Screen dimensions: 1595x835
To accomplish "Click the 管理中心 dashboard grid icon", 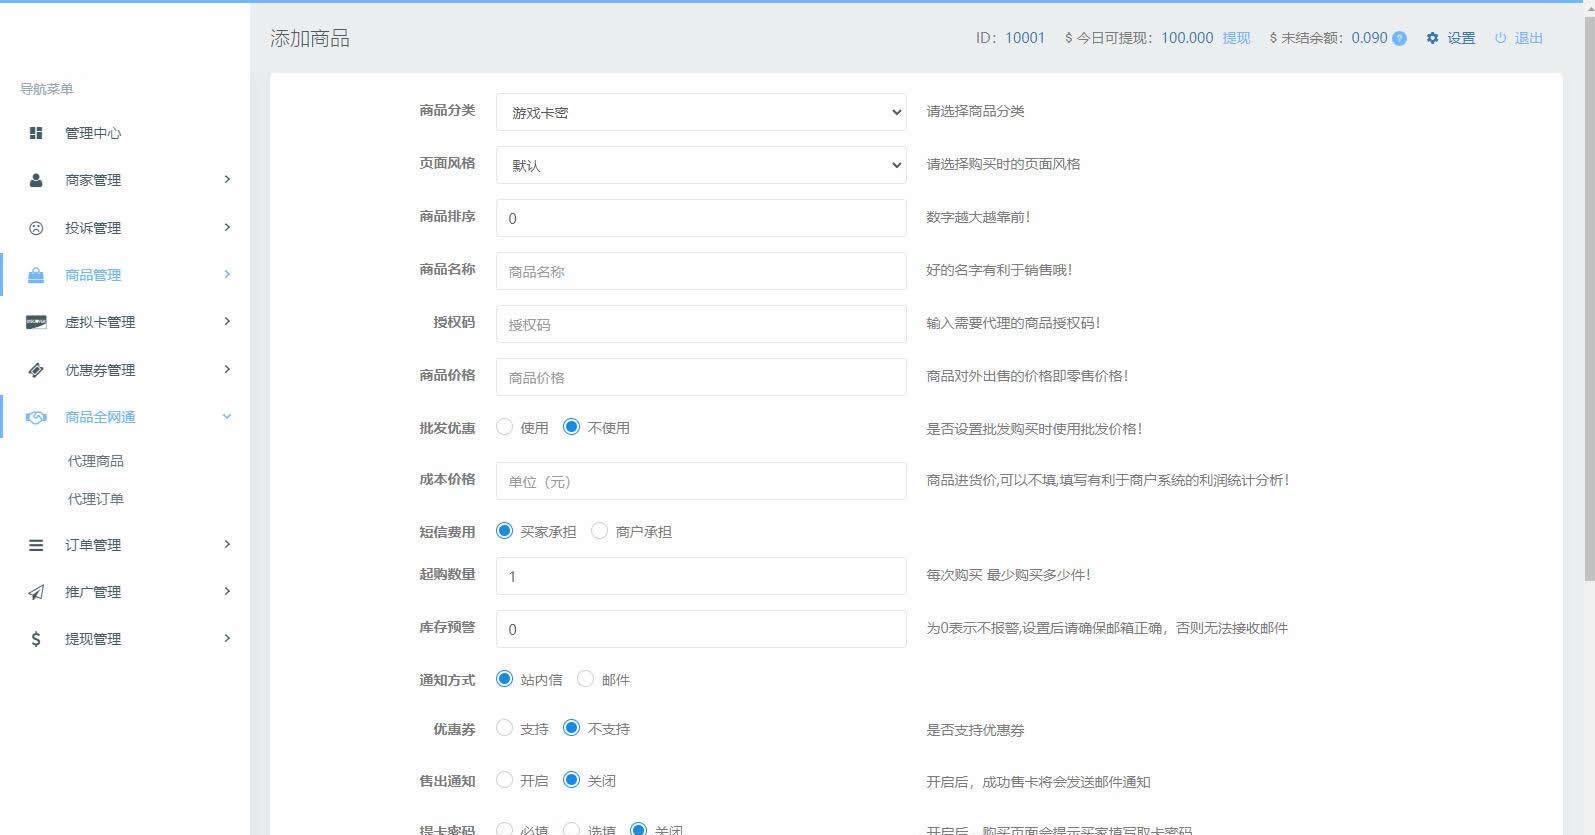I will coord(36,133).
